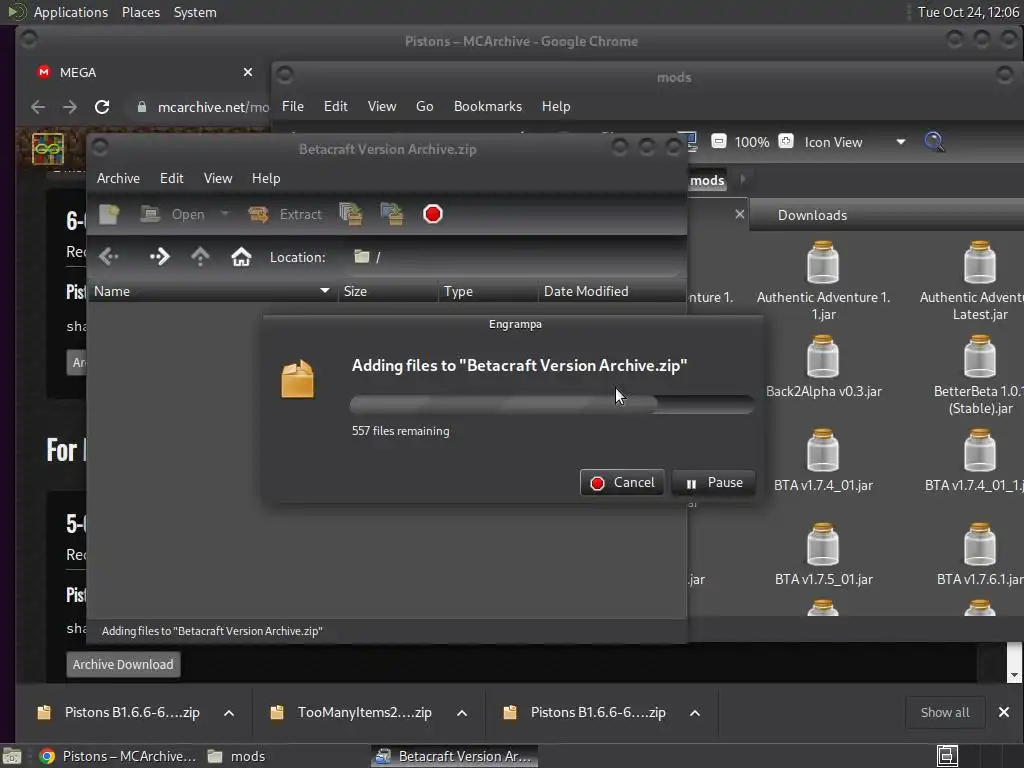
Task: Select BTA v1.7.6.1.jar file icon
Action: [980, 545]
